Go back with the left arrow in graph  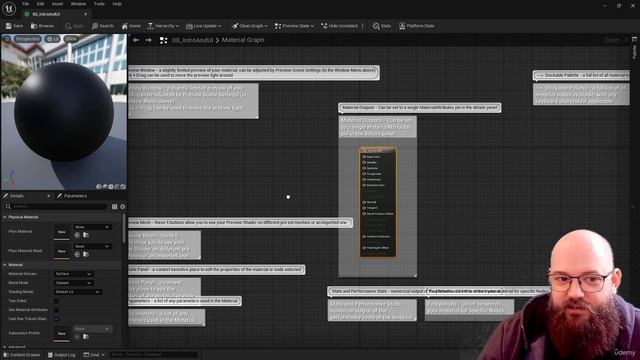tap(136, 40)
